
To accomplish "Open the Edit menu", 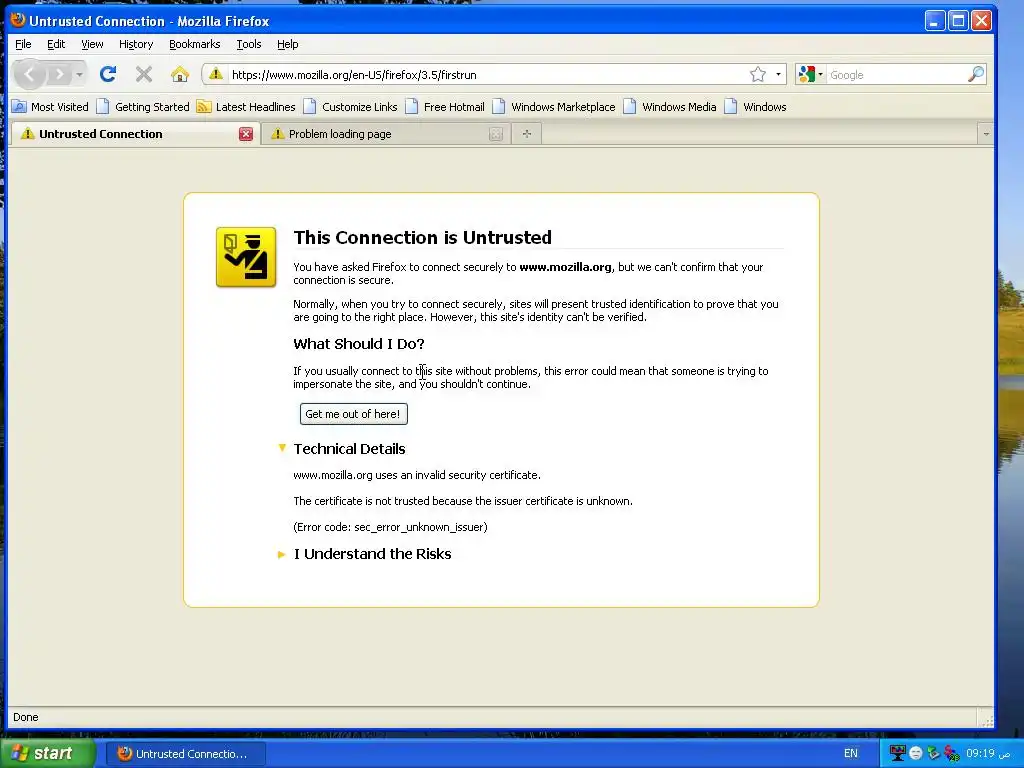I will click(x=56, y=44).
